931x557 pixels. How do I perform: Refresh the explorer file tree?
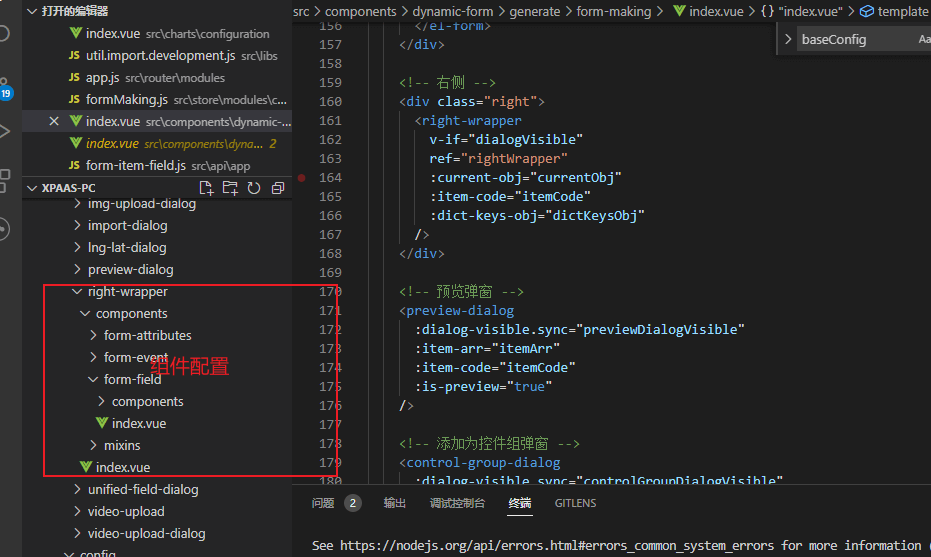[254, 188]
